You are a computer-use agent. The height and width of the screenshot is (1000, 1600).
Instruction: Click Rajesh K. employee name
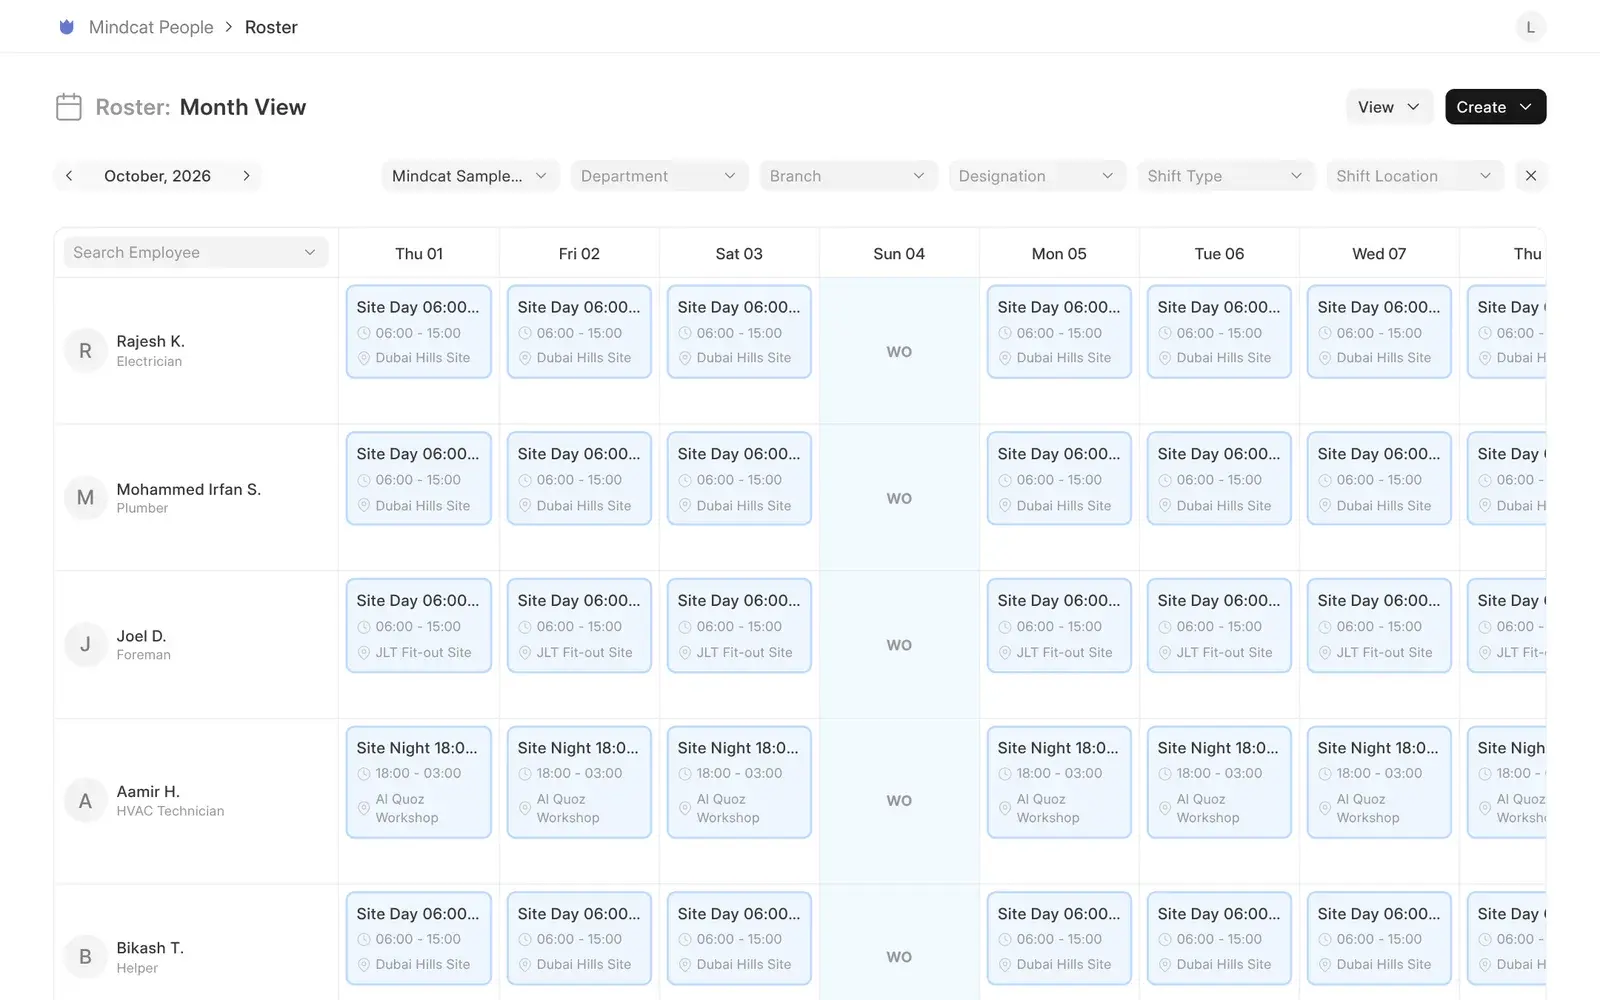click(150, 341)
